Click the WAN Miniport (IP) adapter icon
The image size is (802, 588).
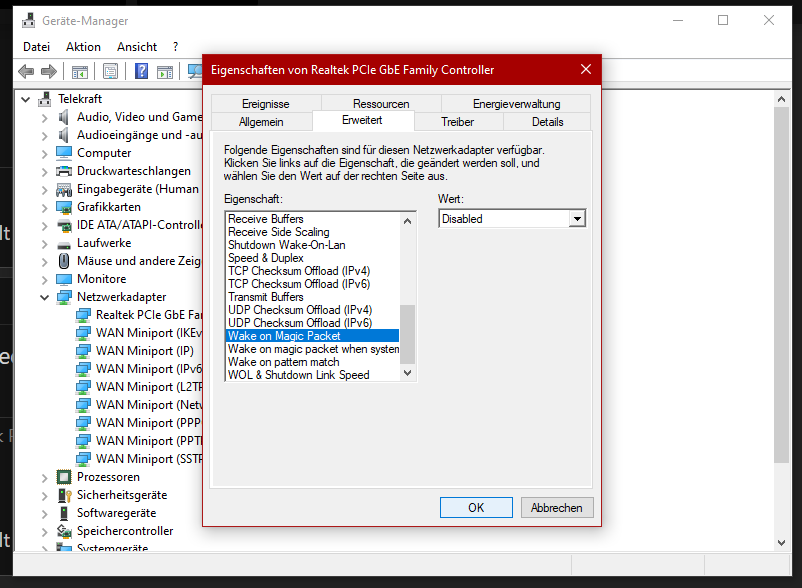(83, 351)
